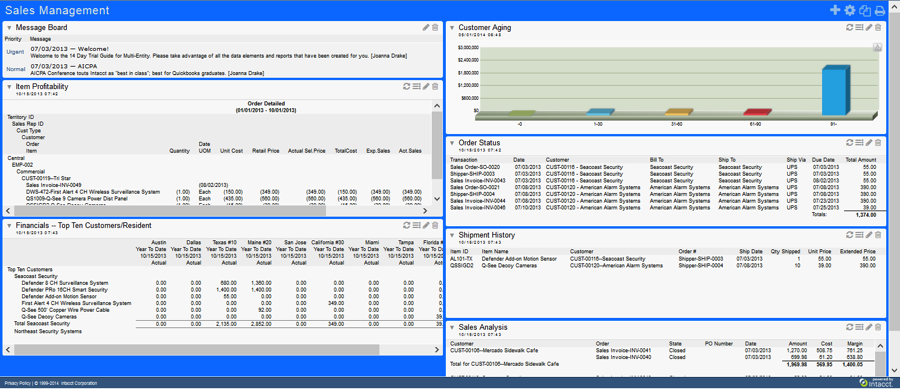Screen dimensions: 900x389
Task: Edit the Order Status panel
Action: pyautogui.click(x=869, y=142)
